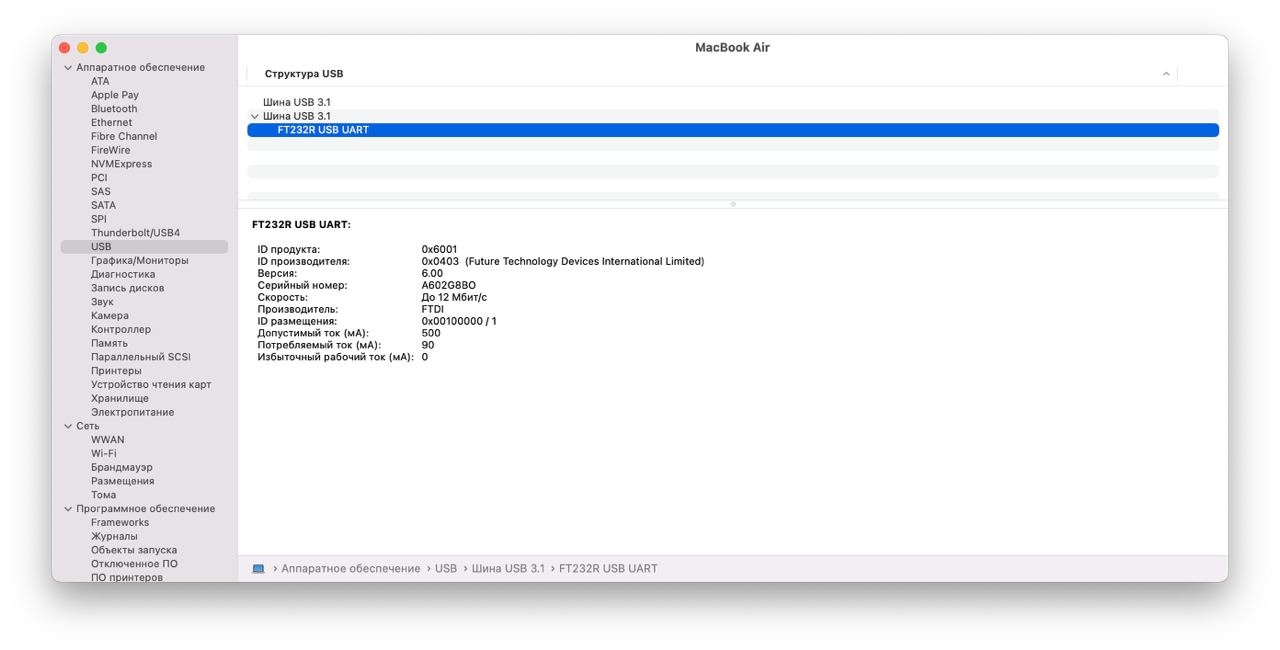1280x650 pixels.
Task: Click the product ID value 0x6001
Action: click(x=440, y=249)
